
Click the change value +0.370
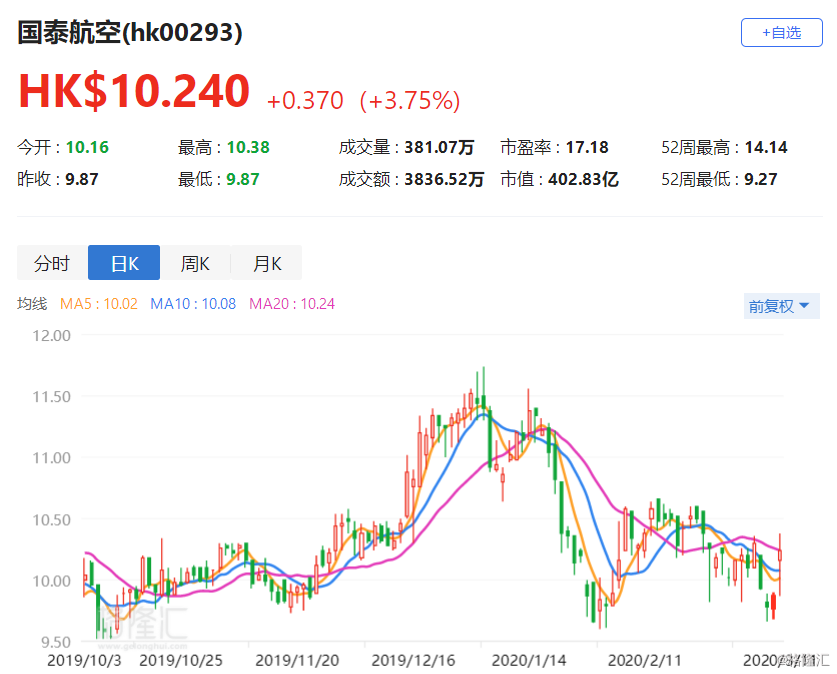305,100
